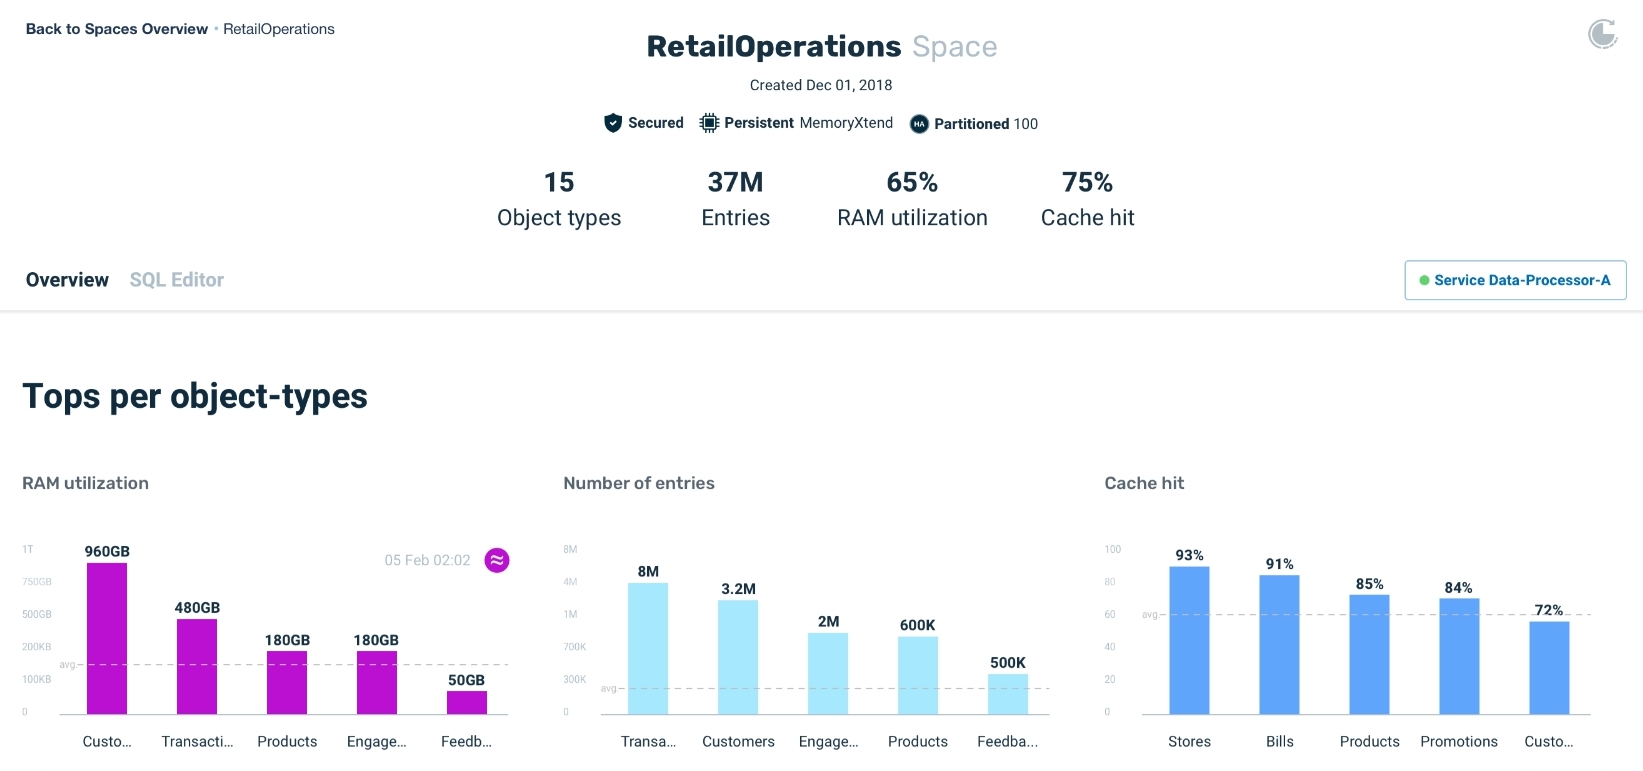Image resolution: width=1643 pixels, height=771 pixels.
Task: Click the 960GB Customers RAM bar
Action: (107, 638)
